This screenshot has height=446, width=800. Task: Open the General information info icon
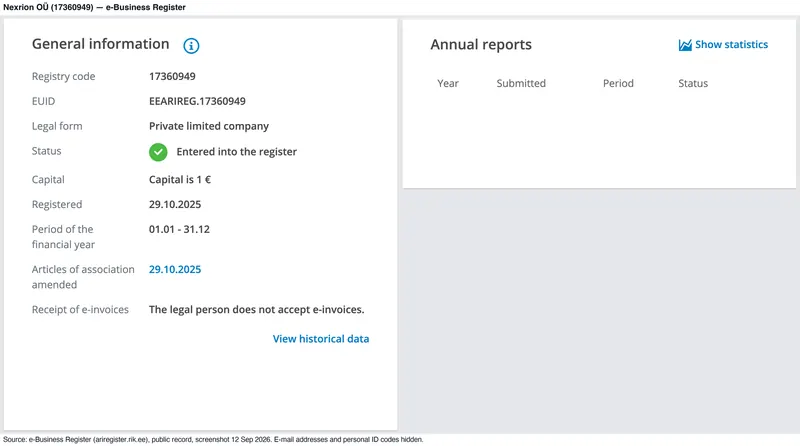(191, 45)
